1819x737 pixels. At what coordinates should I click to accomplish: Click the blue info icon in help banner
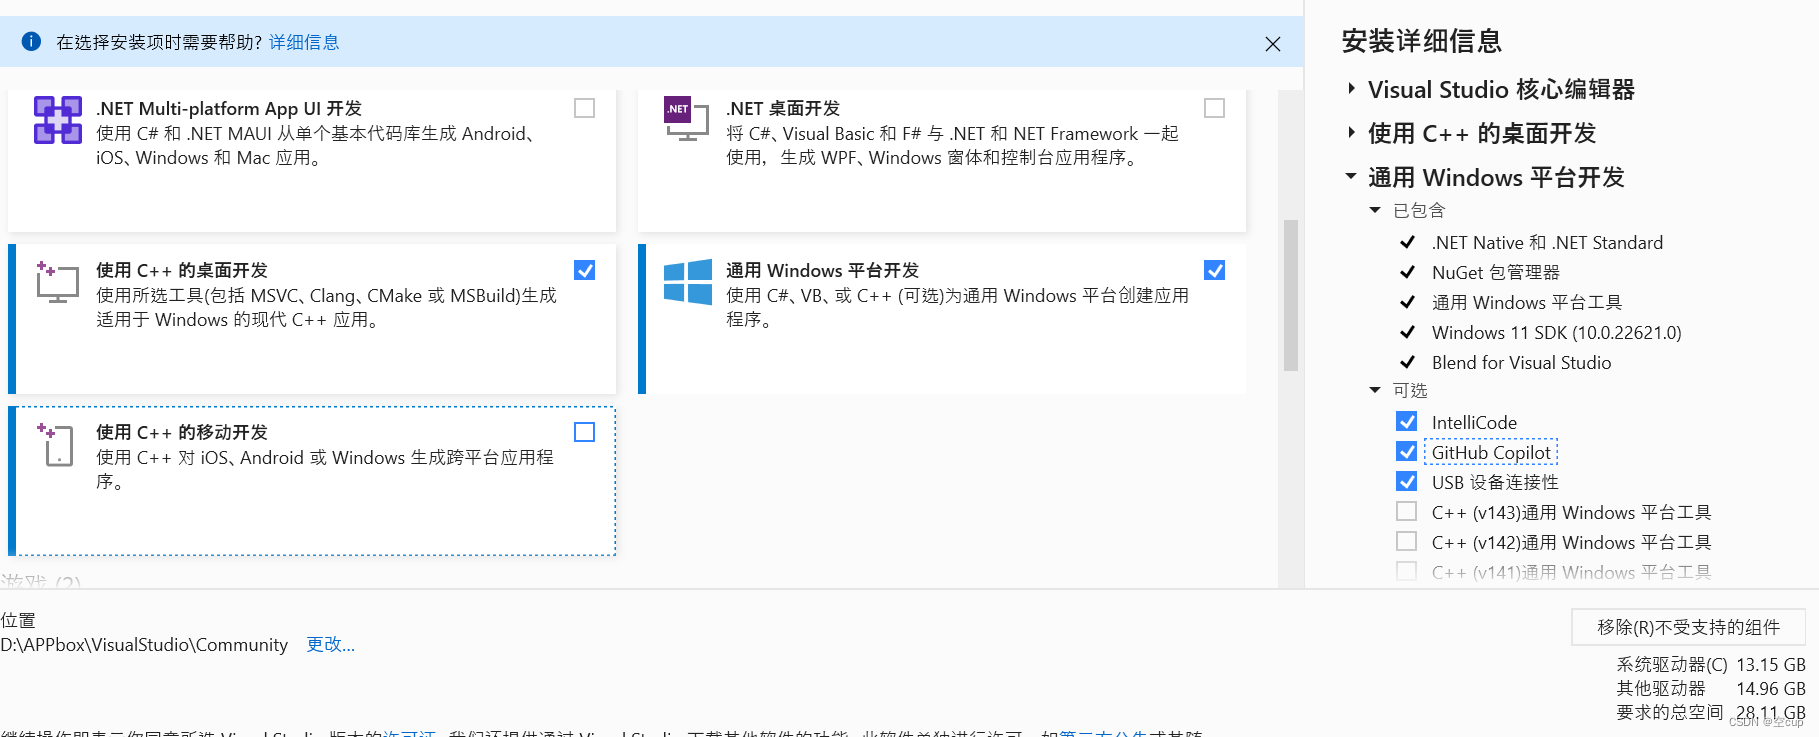31,42
